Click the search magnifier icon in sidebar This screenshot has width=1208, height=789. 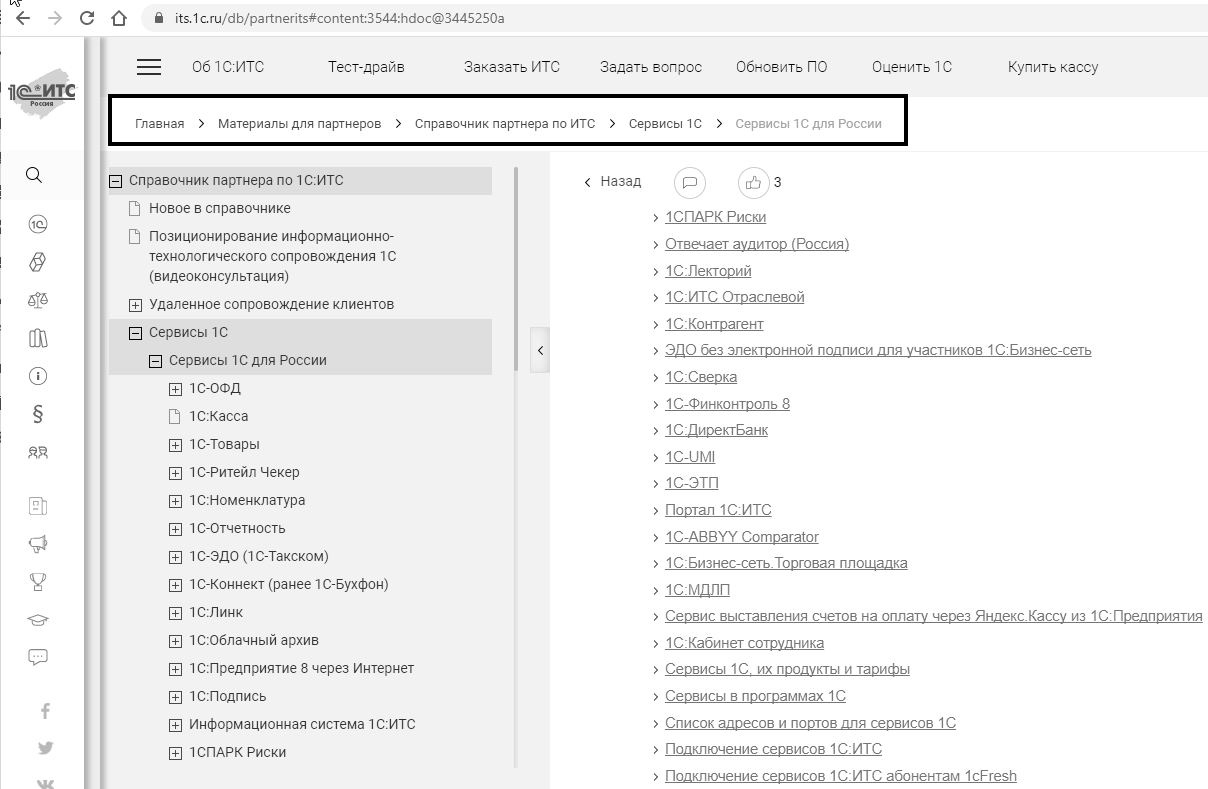(x=34, y=175)
